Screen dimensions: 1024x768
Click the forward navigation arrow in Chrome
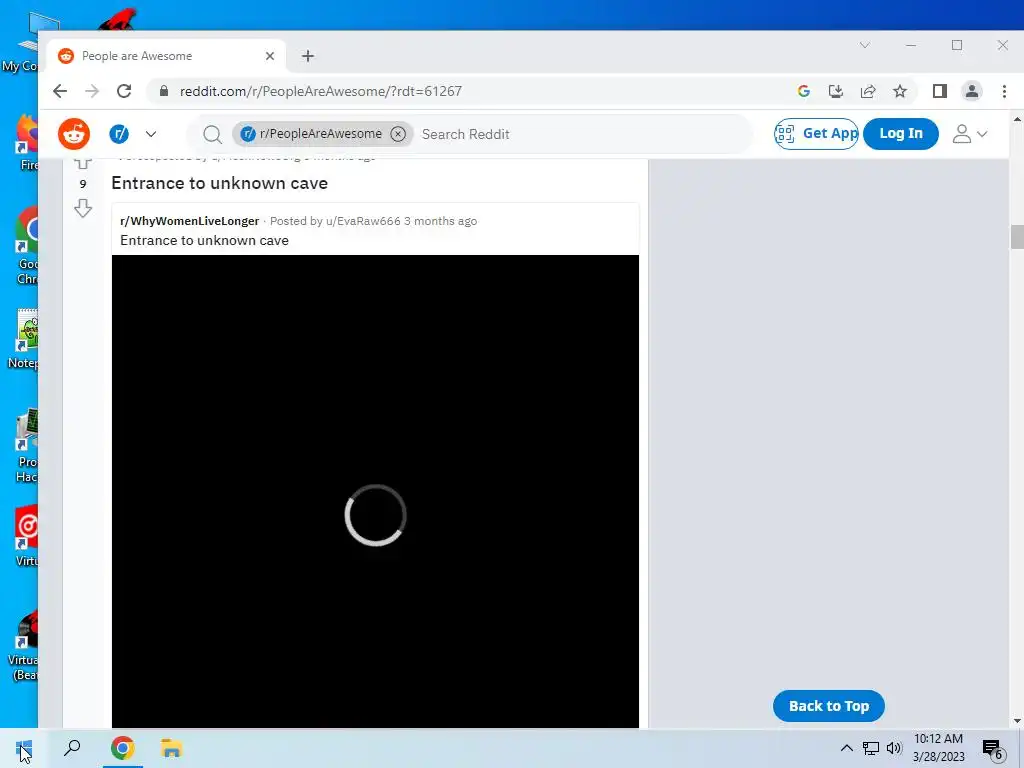(x=92, y=91)
